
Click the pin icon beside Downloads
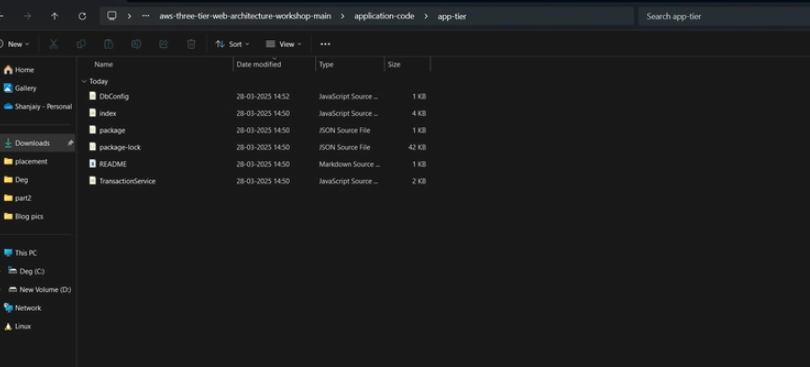tap(70, 143)
